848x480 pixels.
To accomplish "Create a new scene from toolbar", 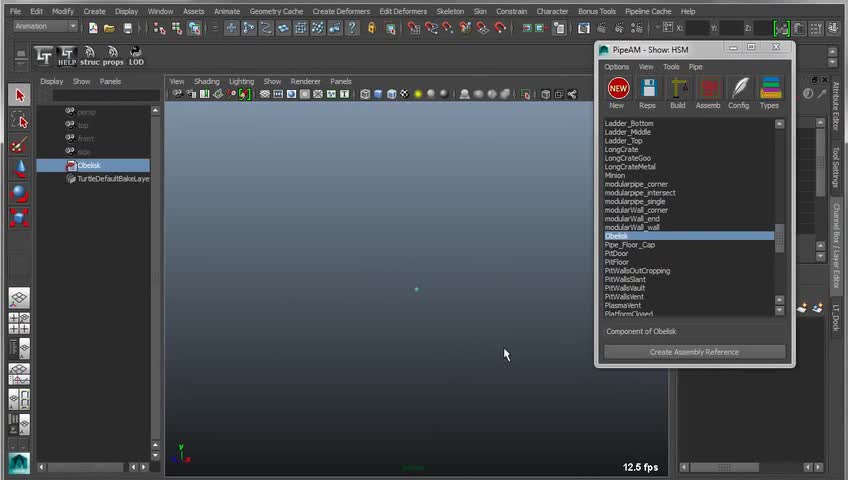I will click(93, 28).
